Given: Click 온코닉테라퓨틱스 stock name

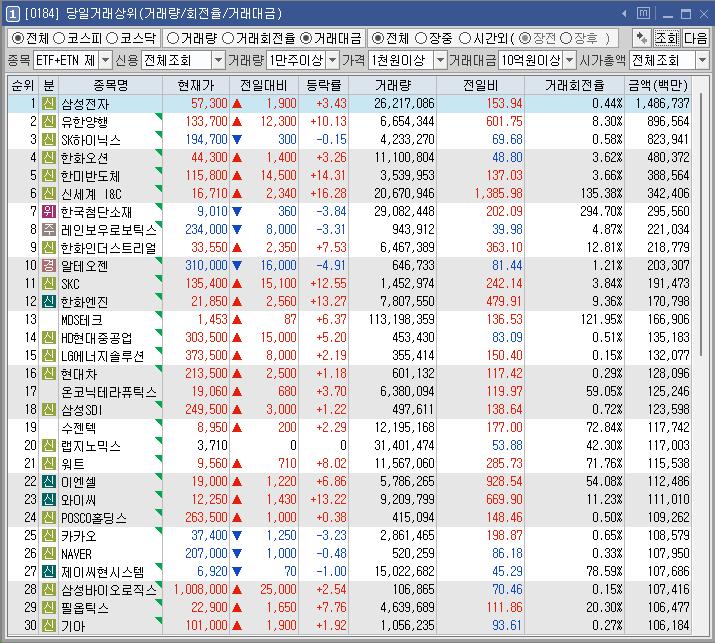Looking at the screenshot, I should click(109, 392).
